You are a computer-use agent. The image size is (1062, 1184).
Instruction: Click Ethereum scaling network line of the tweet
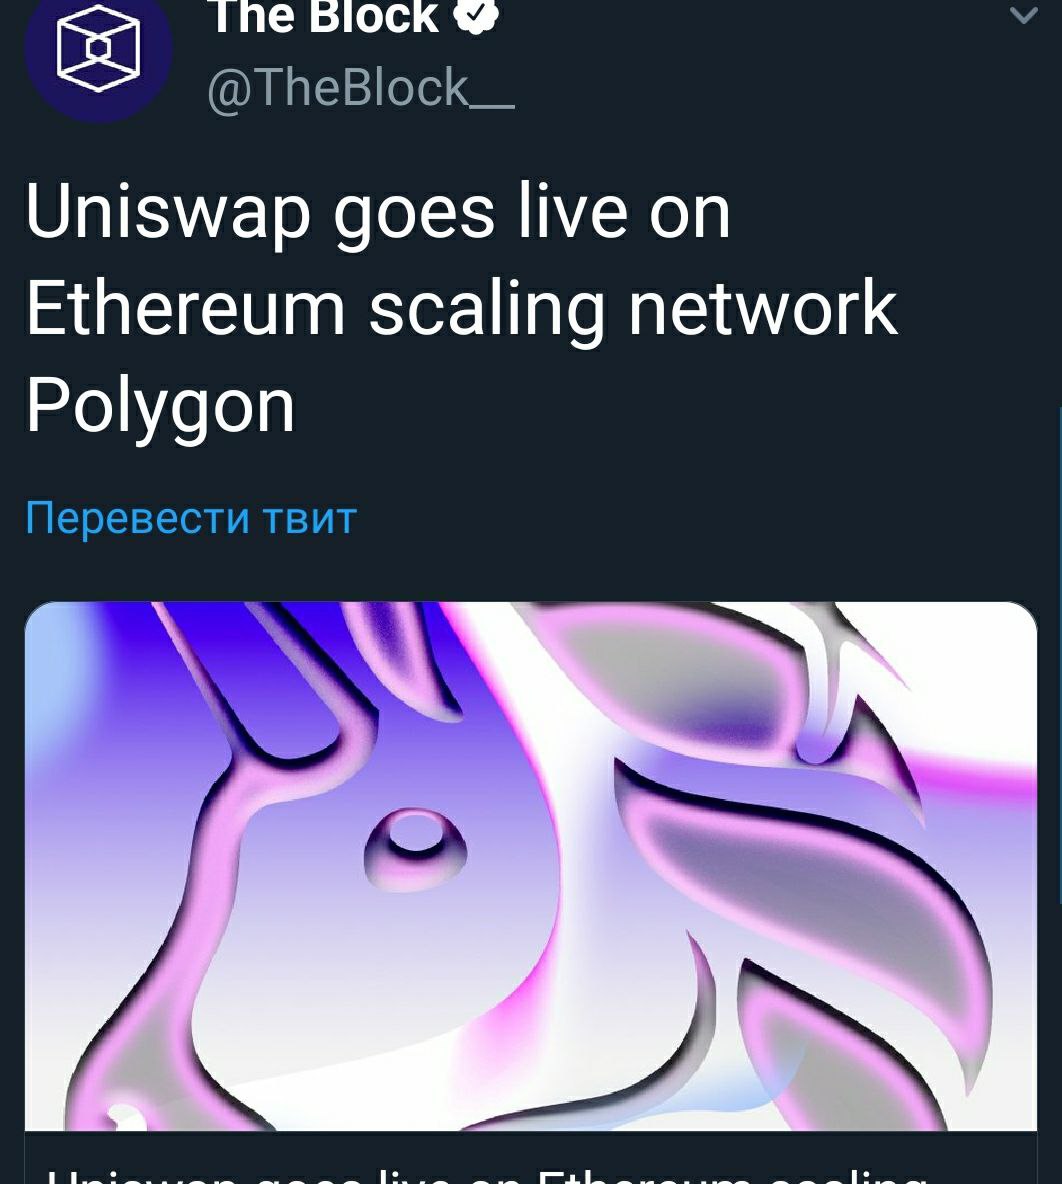pyautogui.click(x=462, y=308)
